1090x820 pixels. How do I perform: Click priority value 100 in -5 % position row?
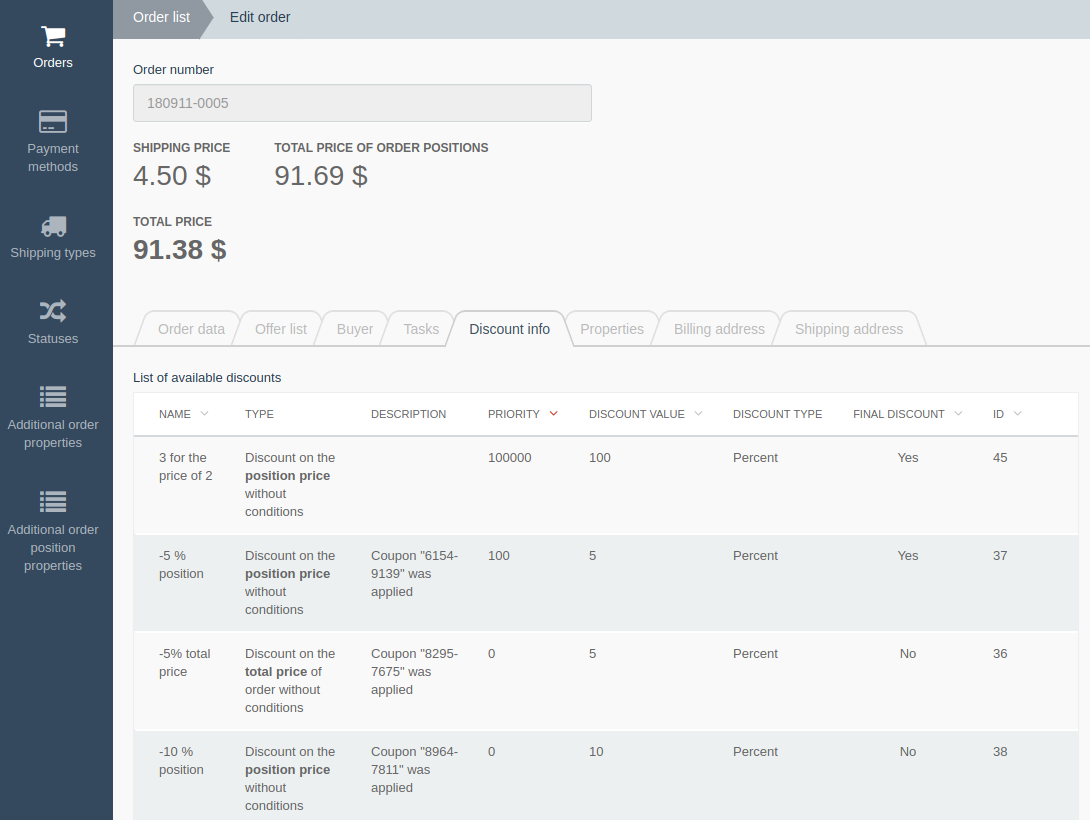coord(498,556)
